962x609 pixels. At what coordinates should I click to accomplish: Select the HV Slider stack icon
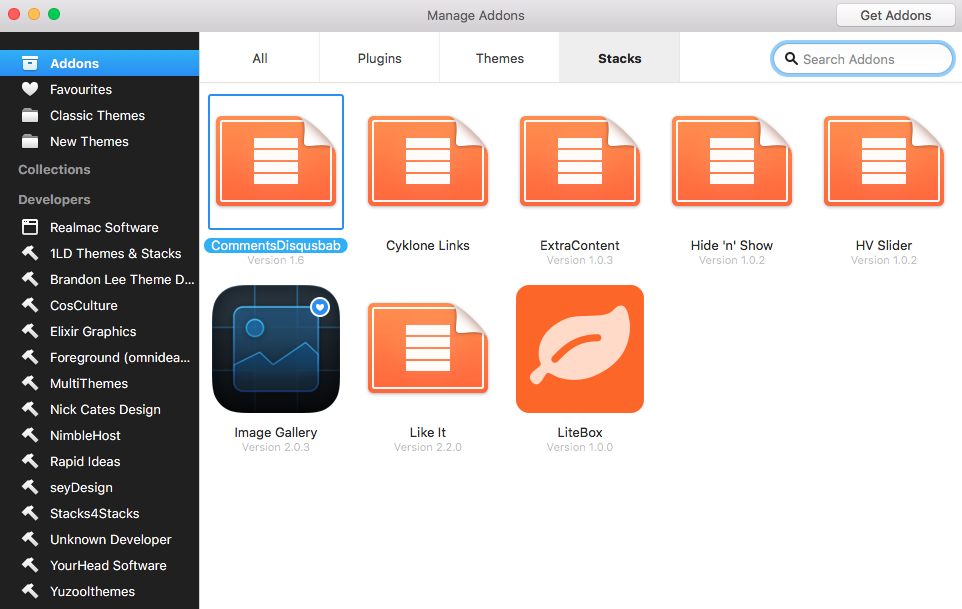click(883, 161)
